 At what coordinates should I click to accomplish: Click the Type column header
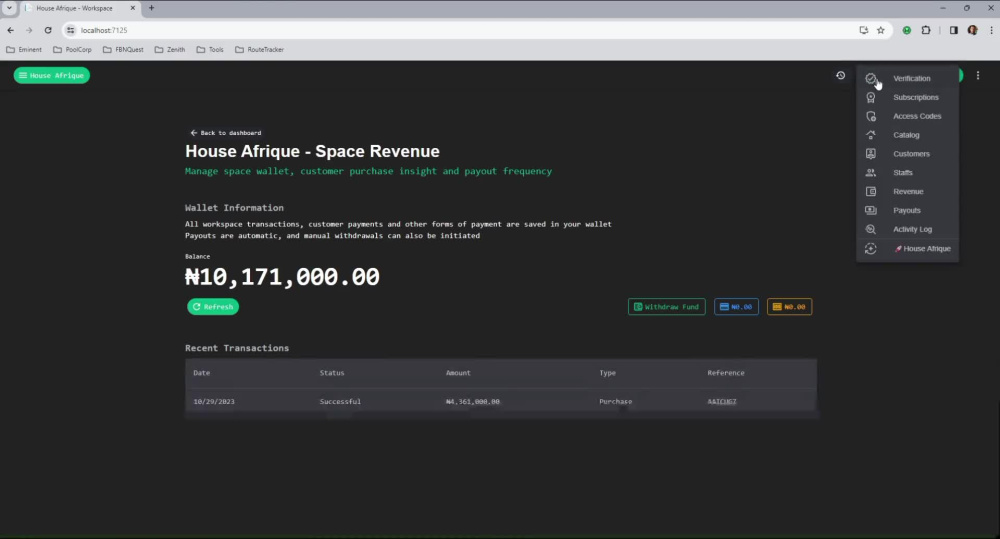[607, 373]
